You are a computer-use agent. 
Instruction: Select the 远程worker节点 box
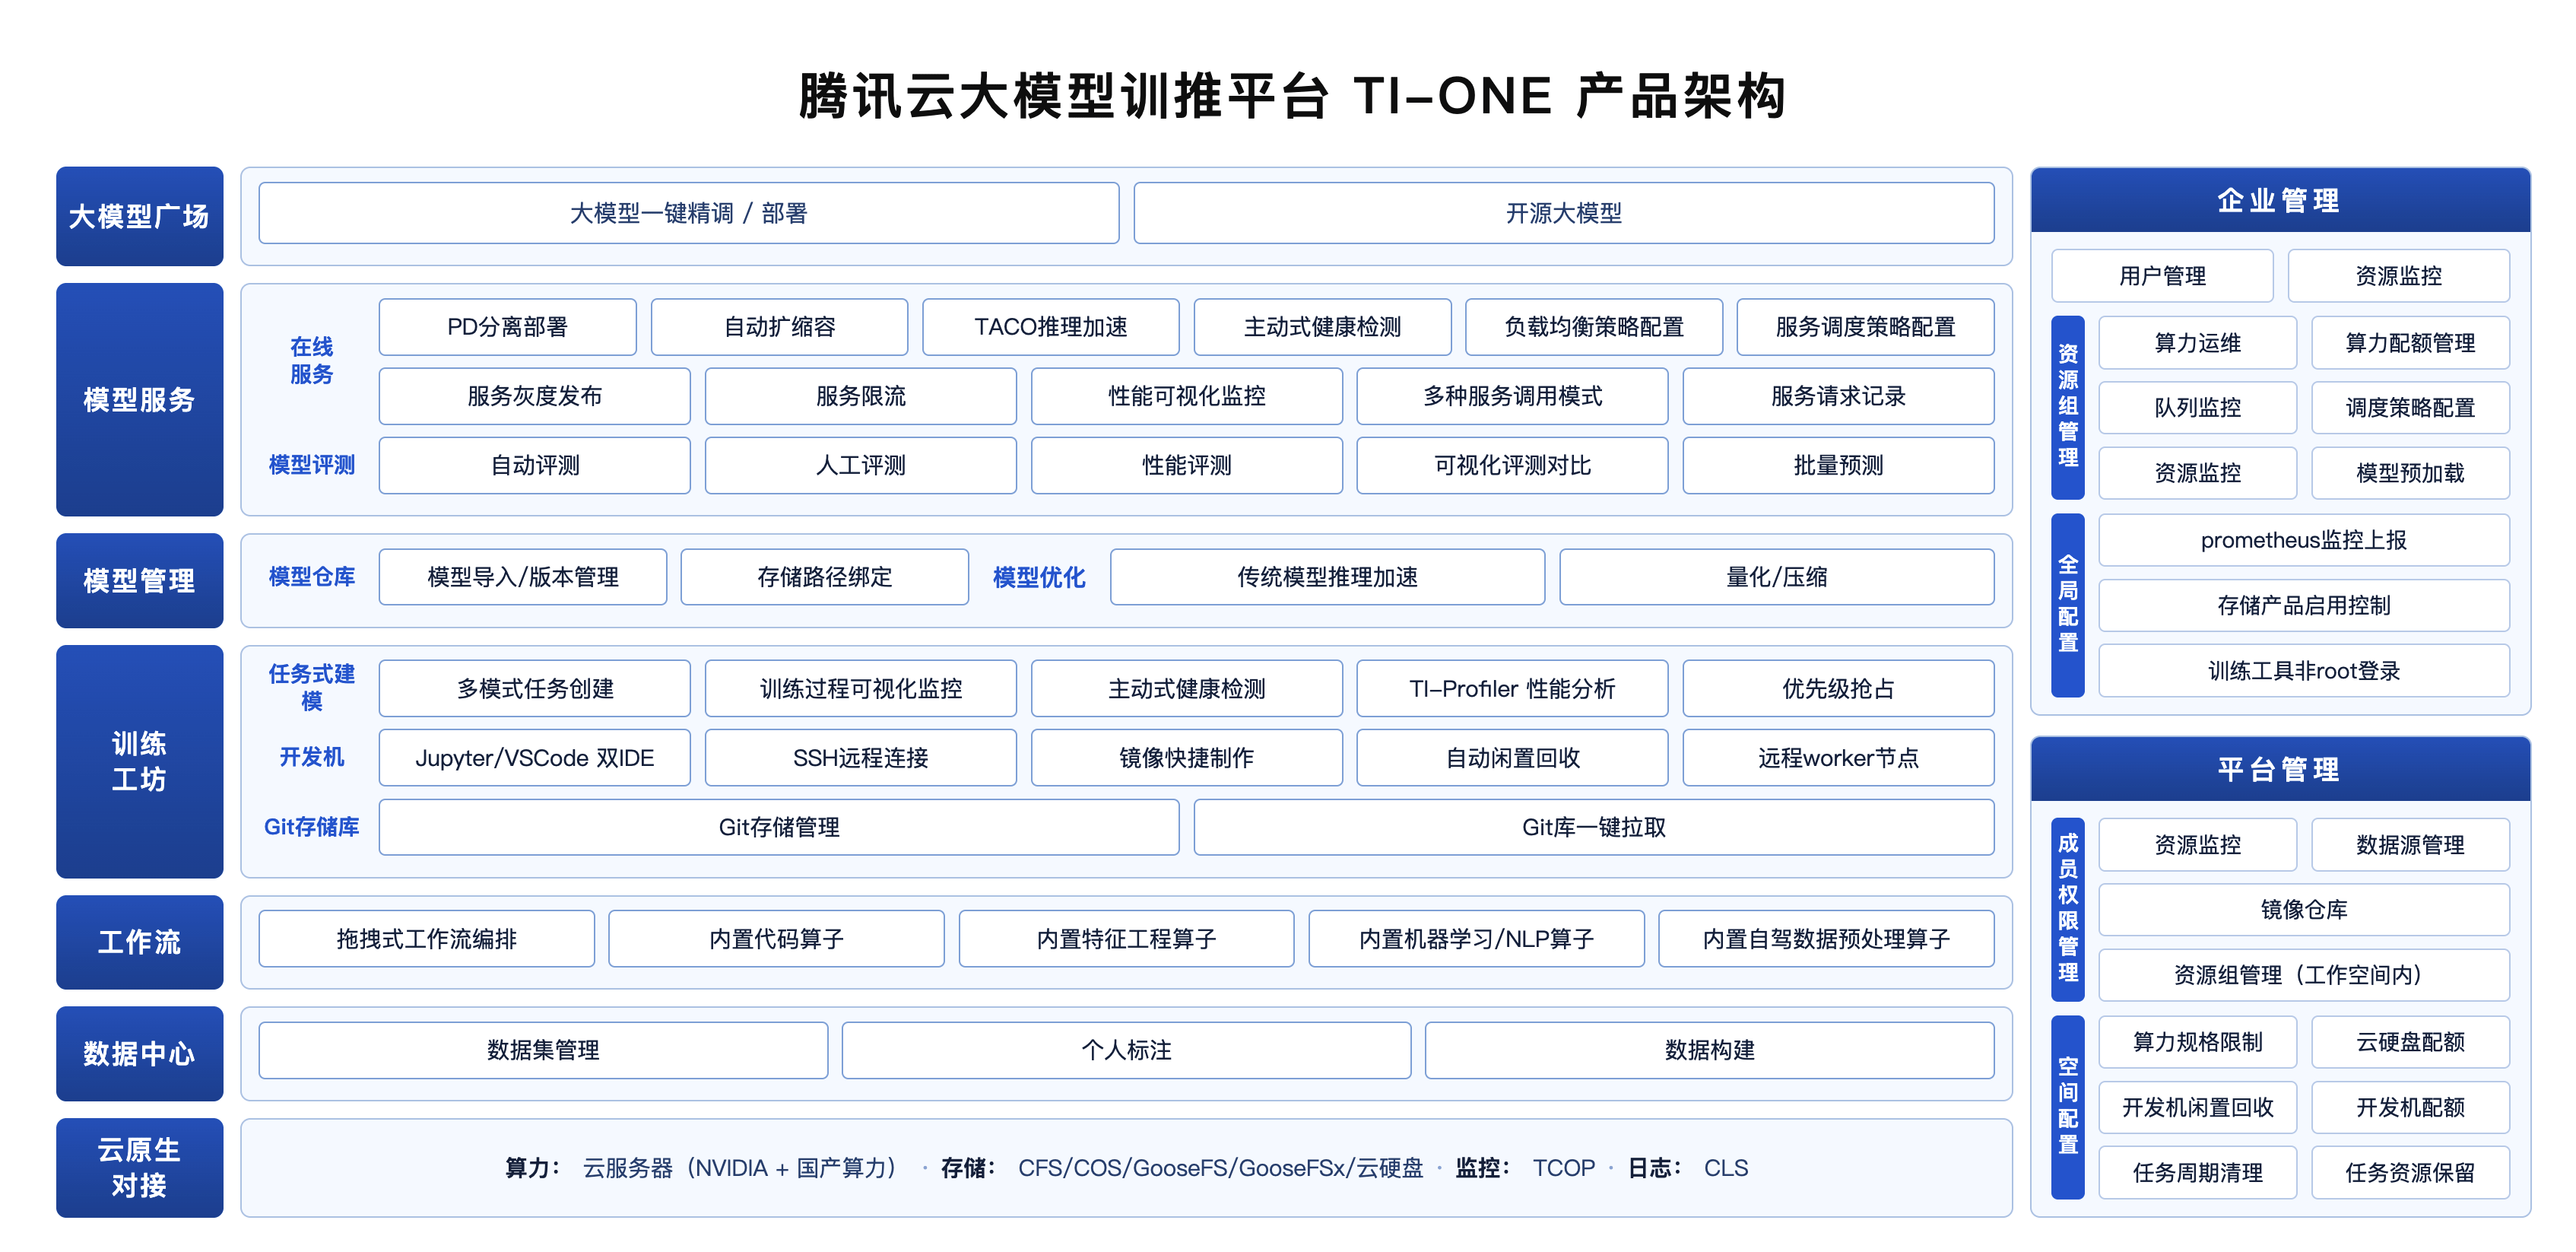[1838, 758]
